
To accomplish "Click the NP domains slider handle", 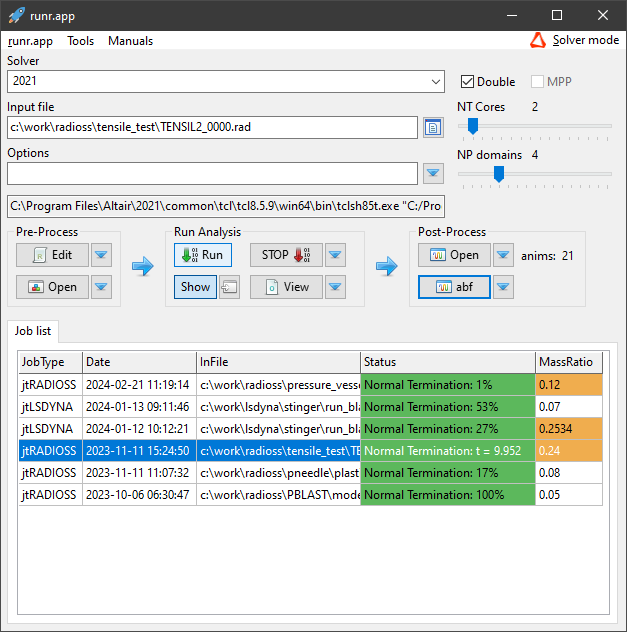I will pos(499,174).
